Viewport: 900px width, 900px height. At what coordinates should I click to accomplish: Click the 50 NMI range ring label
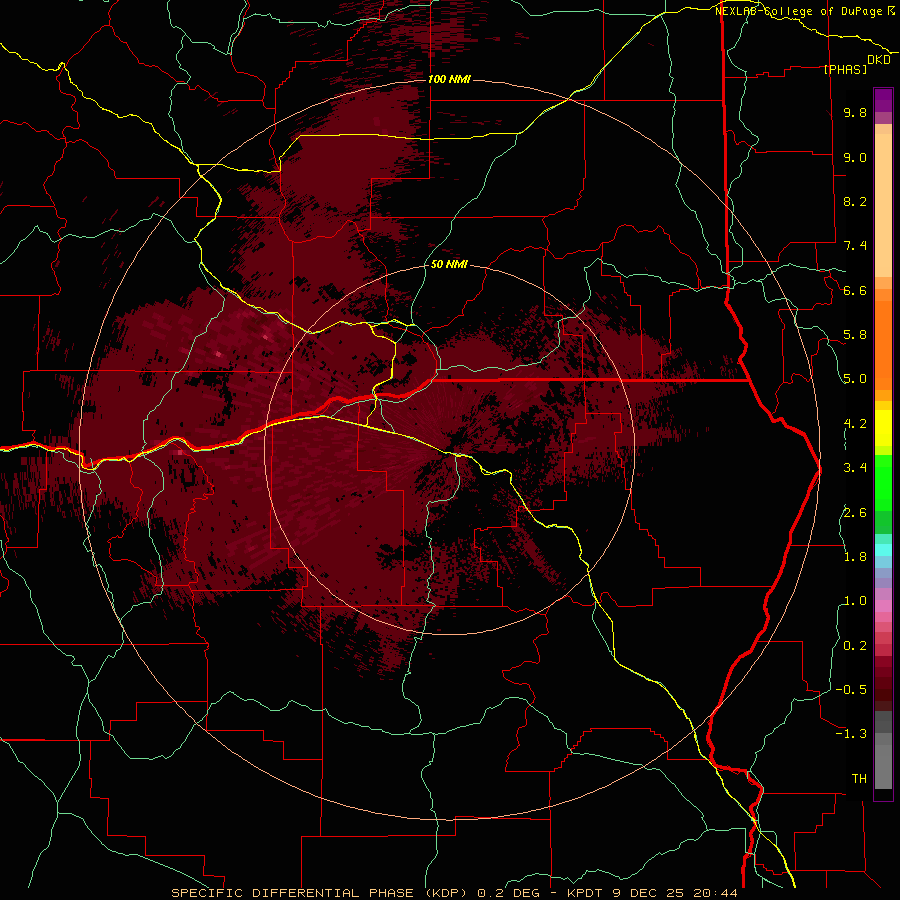[449, 264]
